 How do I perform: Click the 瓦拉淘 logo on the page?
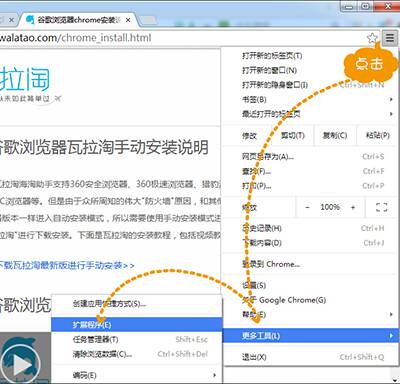click(25, 79)
